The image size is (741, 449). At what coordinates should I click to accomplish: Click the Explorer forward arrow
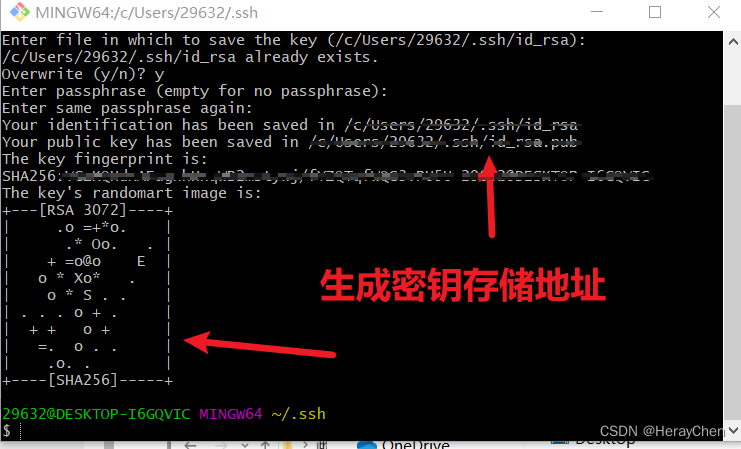221,445
